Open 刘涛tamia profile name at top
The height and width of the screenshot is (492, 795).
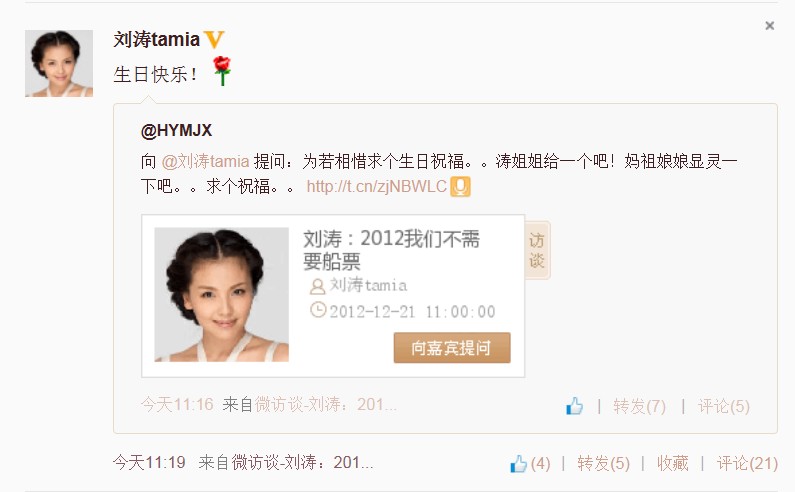click(156, 40)
